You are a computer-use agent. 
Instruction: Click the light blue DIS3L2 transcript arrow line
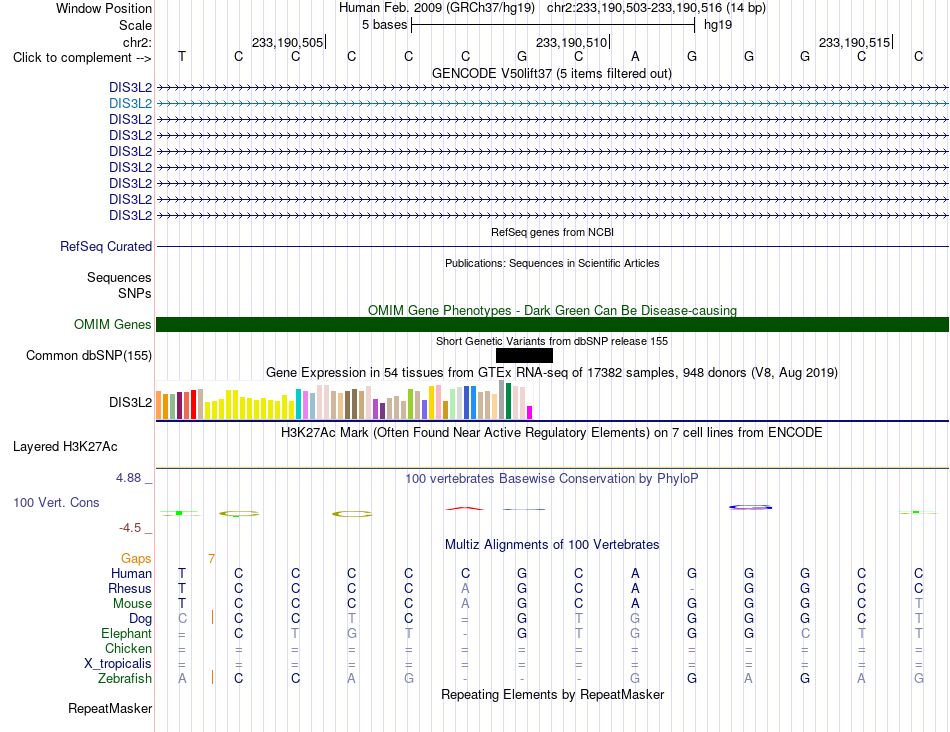(x=553, y=104)
